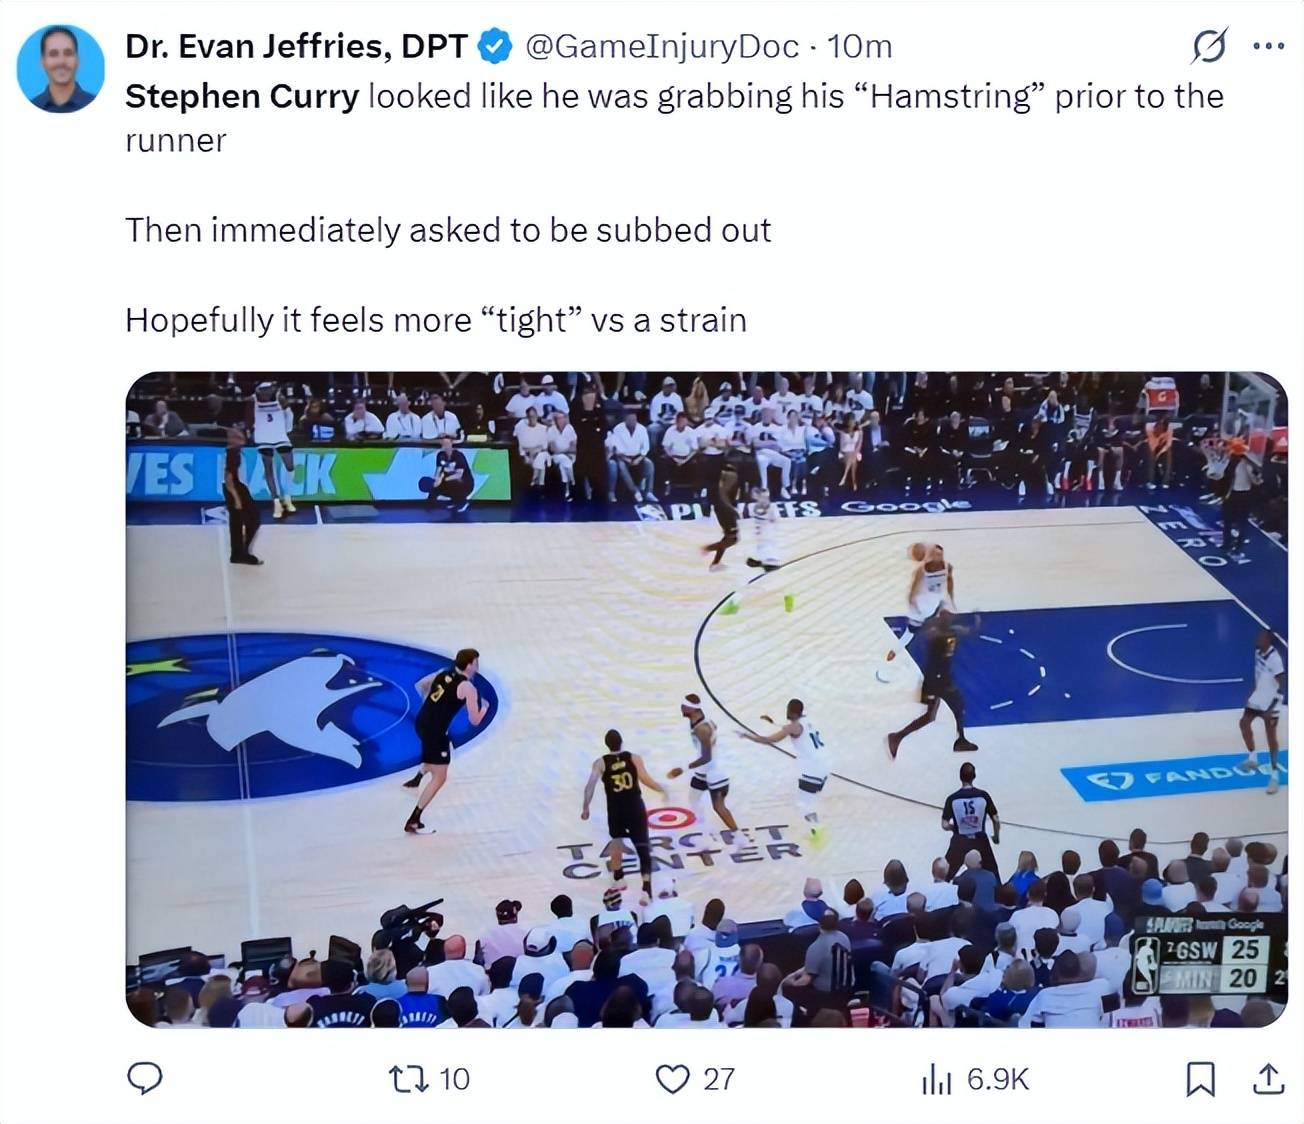Repost the tweet using the retweet icon
The width and height of the screenshot is (1304, 1124).
pos(408,1078)
